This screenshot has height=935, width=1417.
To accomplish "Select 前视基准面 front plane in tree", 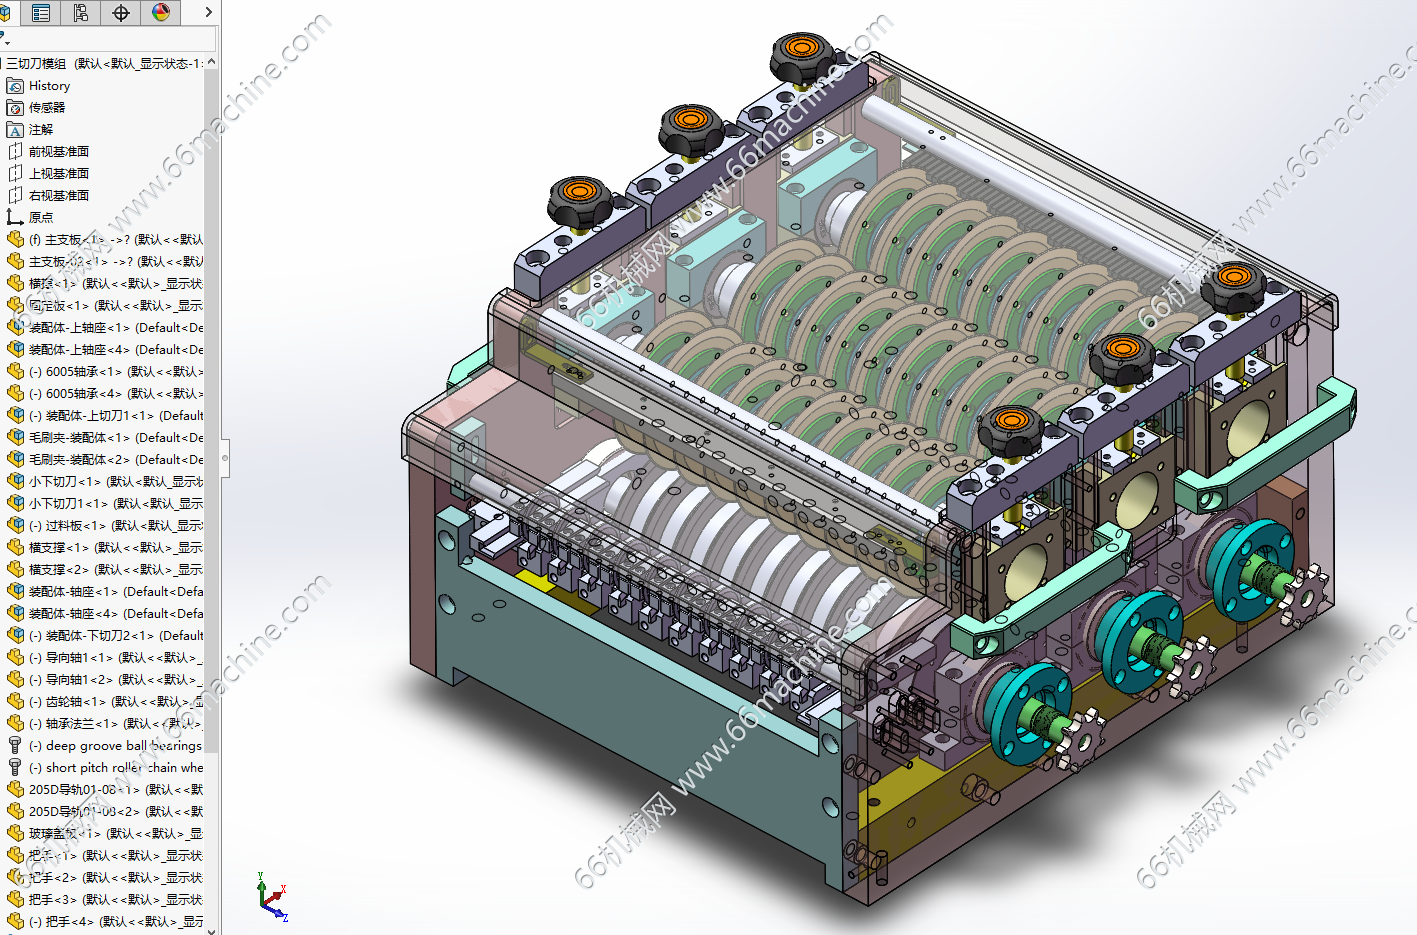I will point(59,152).
